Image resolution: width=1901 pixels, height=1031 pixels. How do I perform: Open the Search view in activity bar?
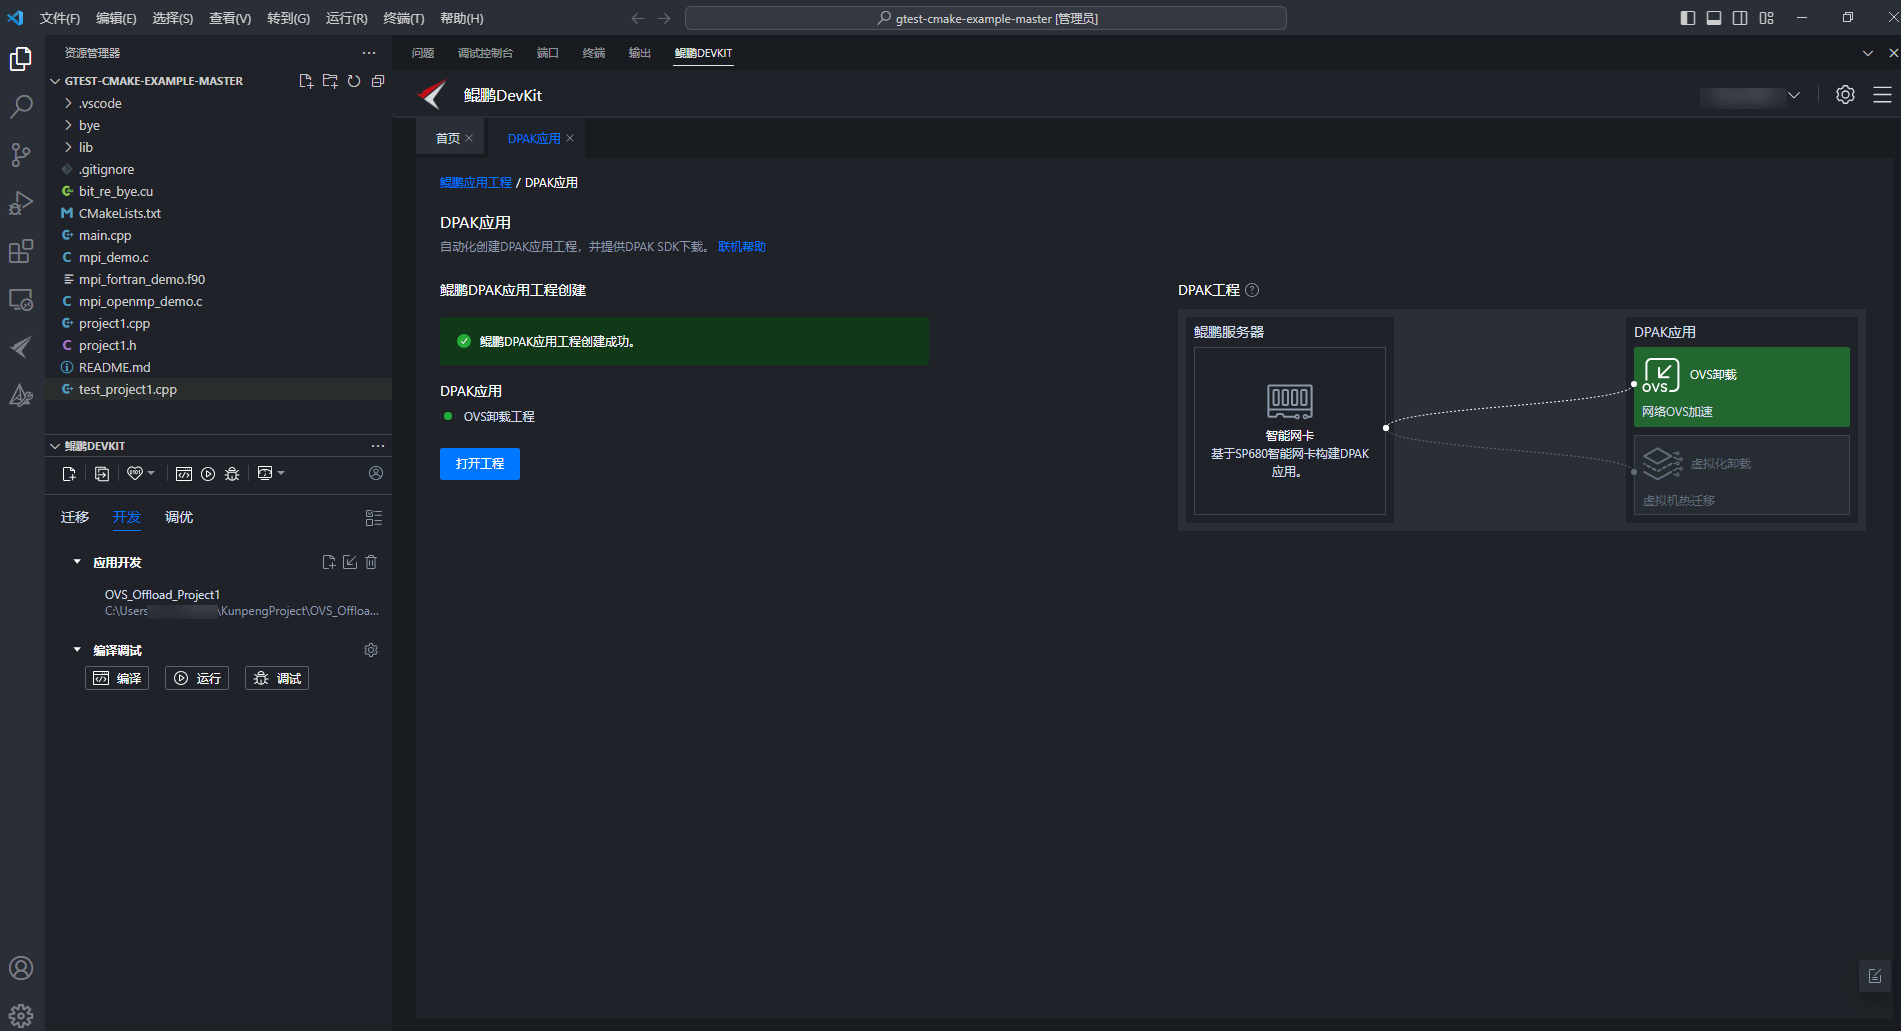(x=21, y=106)
